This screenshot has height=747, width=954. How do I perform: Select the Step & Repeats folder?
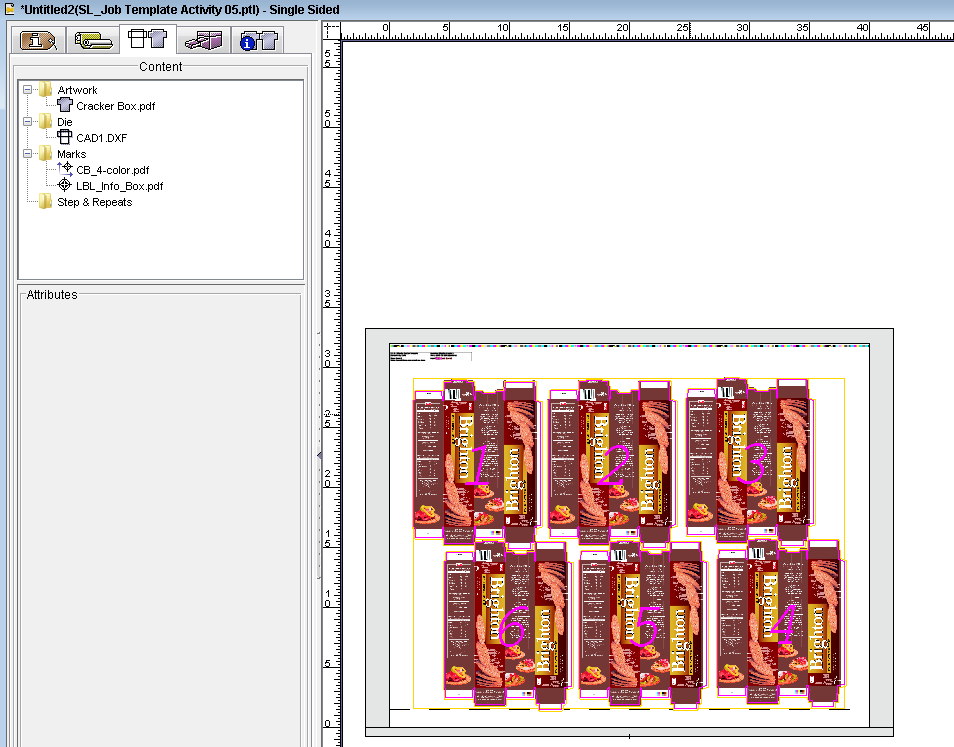pos(94,202)
